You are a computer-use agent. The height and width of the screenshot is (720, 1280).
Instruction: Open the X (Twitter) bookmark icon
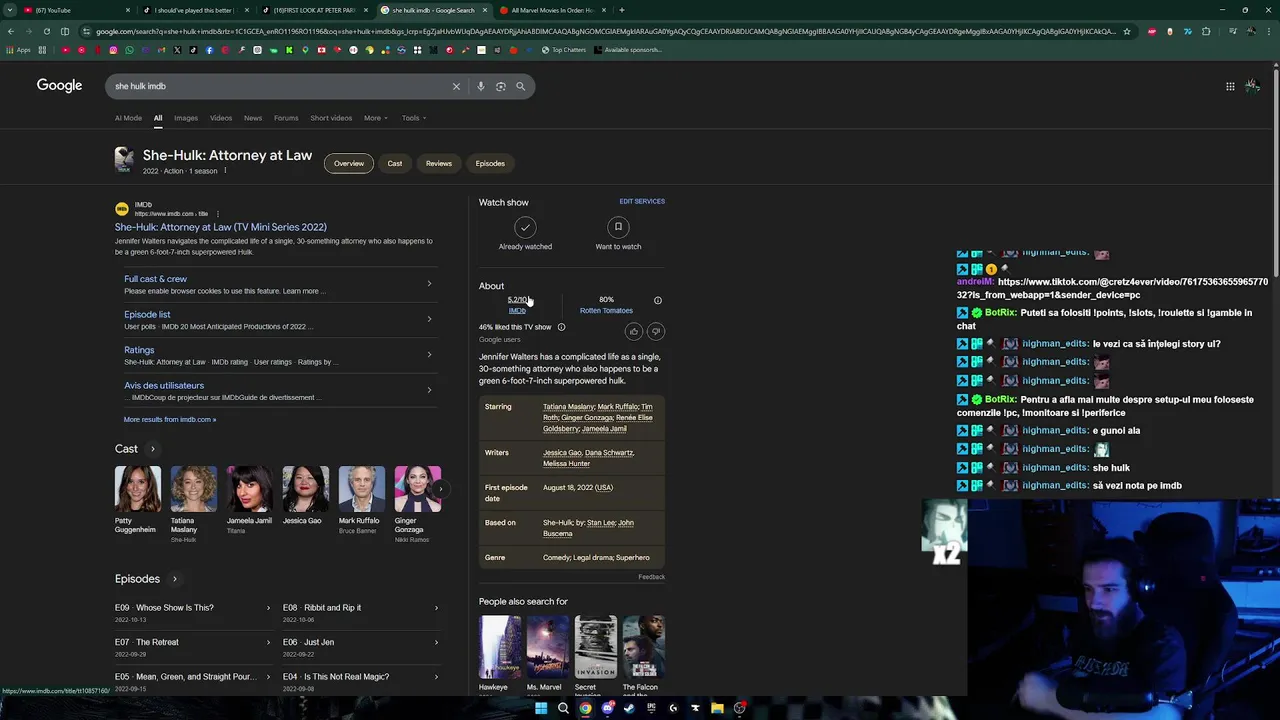177,50
